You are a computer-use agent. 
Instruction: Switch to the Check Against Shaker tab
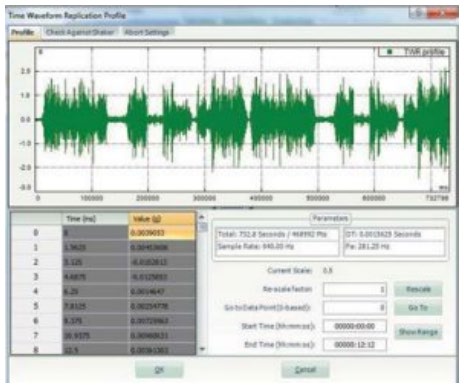coord(80,32)
